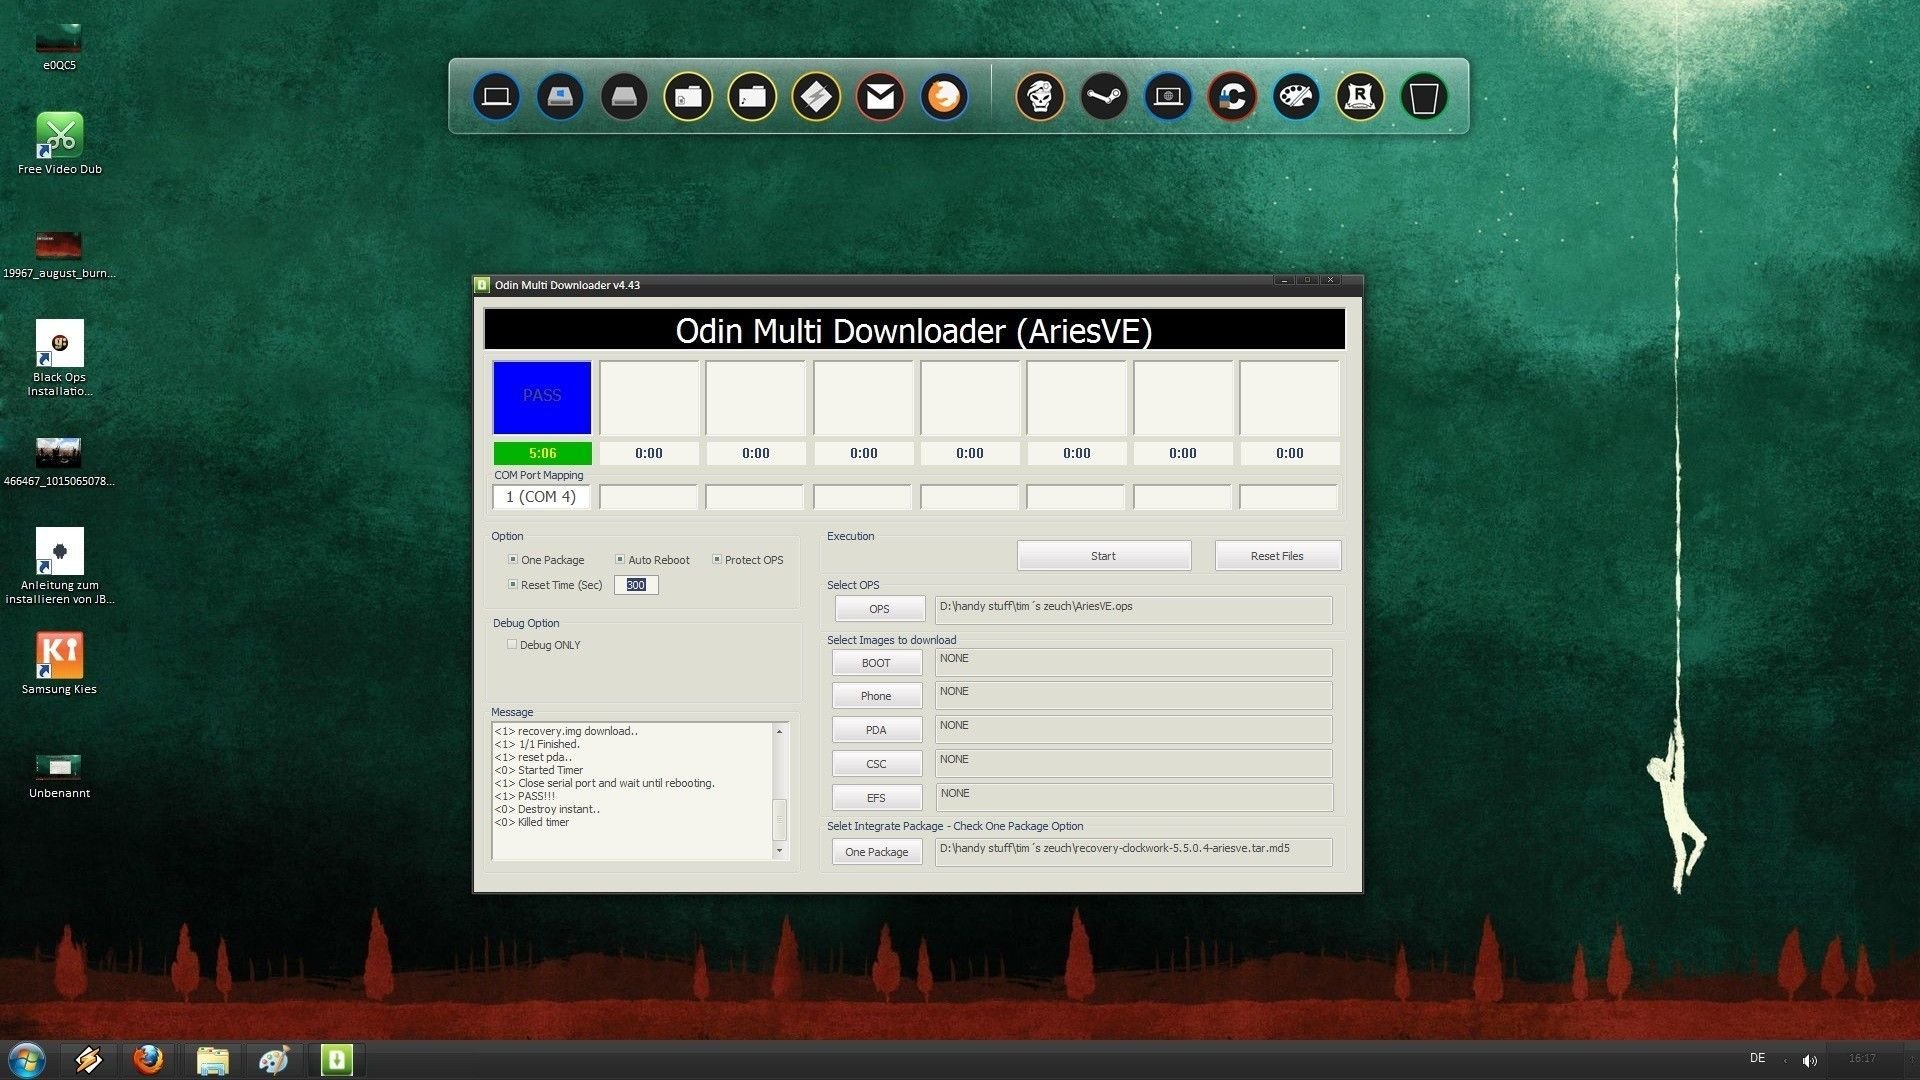
Task: Open the e0QC5 desktop image file
Action: click(59, 48)
